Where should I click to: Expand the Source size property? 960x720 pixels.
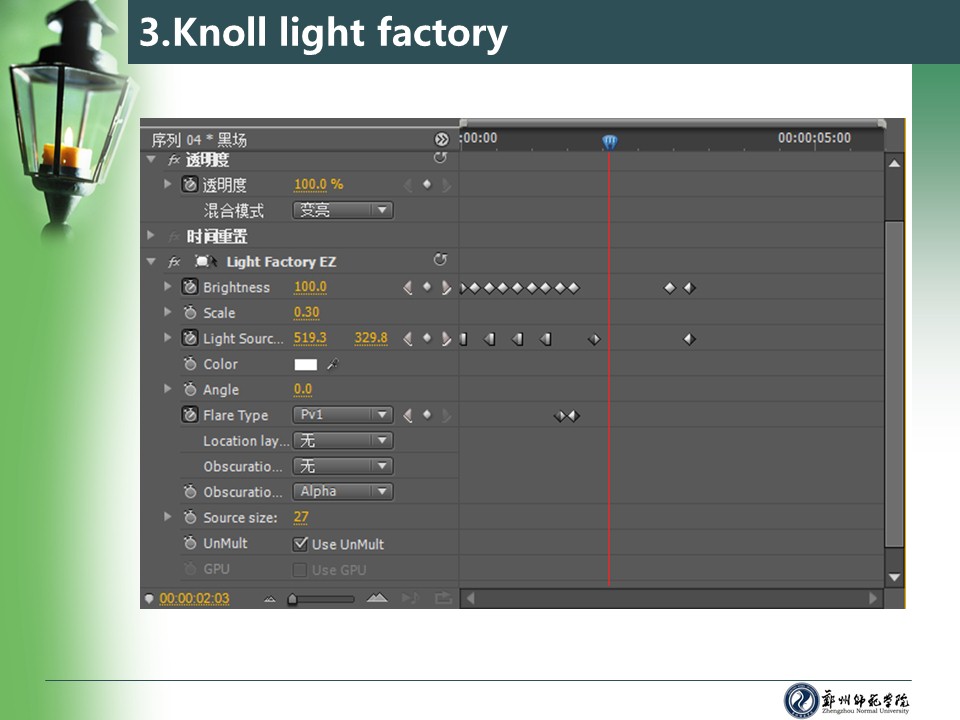167,517
